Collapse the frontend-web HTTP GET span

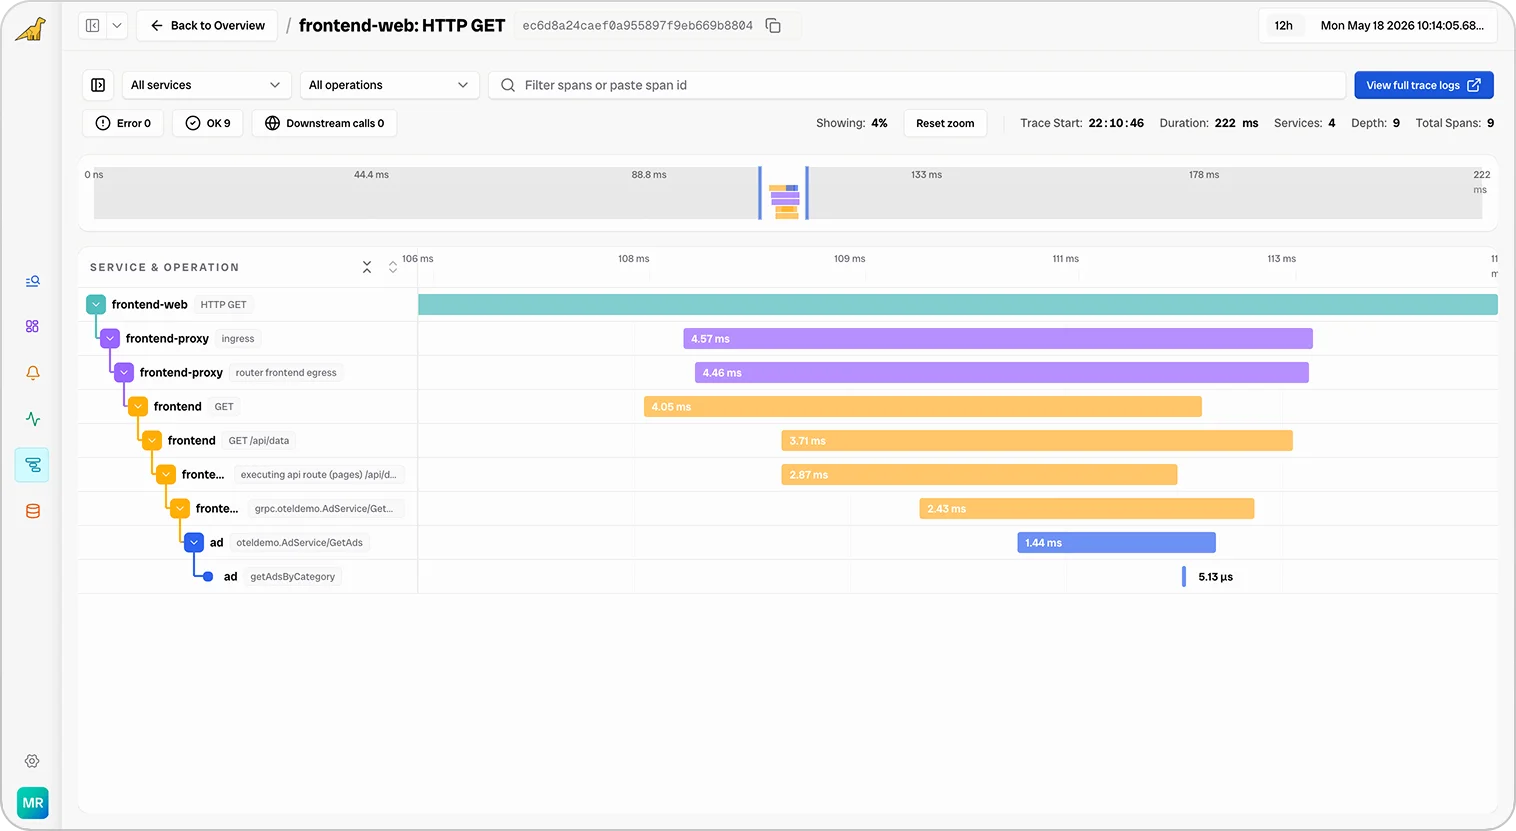click(96, 304)
